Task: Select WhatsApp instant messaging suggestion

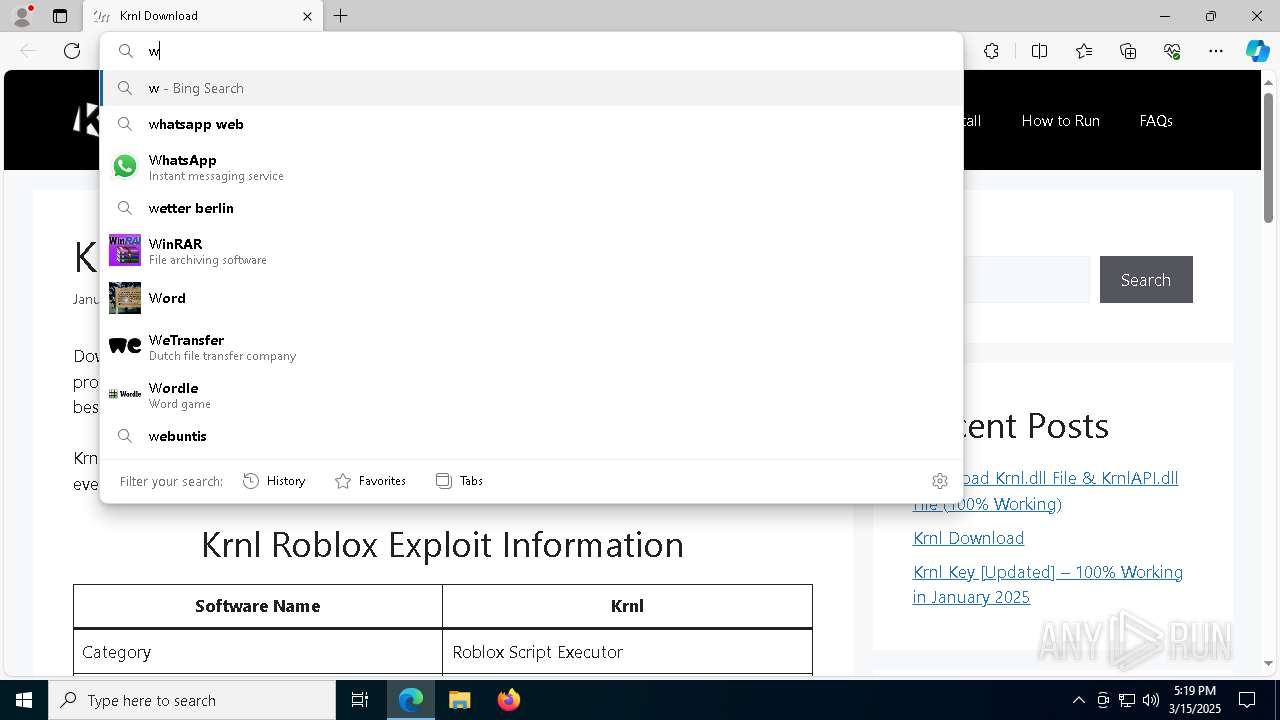Action: point(531,167)
